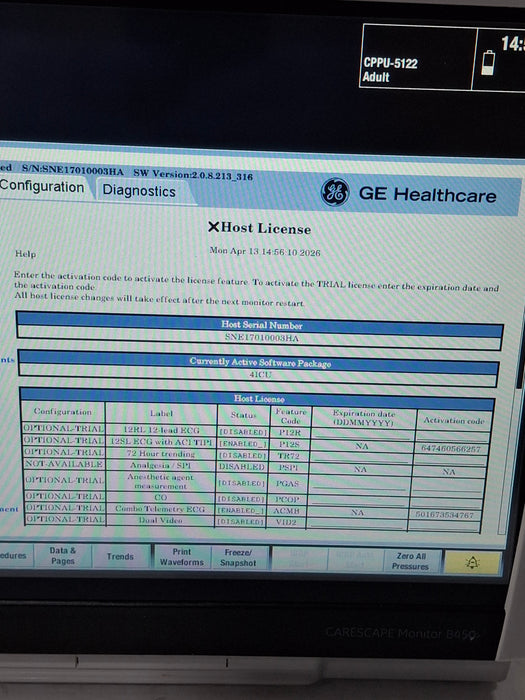The width and height of the screenshot is (525, 700).
Task: Toggle the Combo Telemetry ECG ENABLED status
Action: (241, 510)
